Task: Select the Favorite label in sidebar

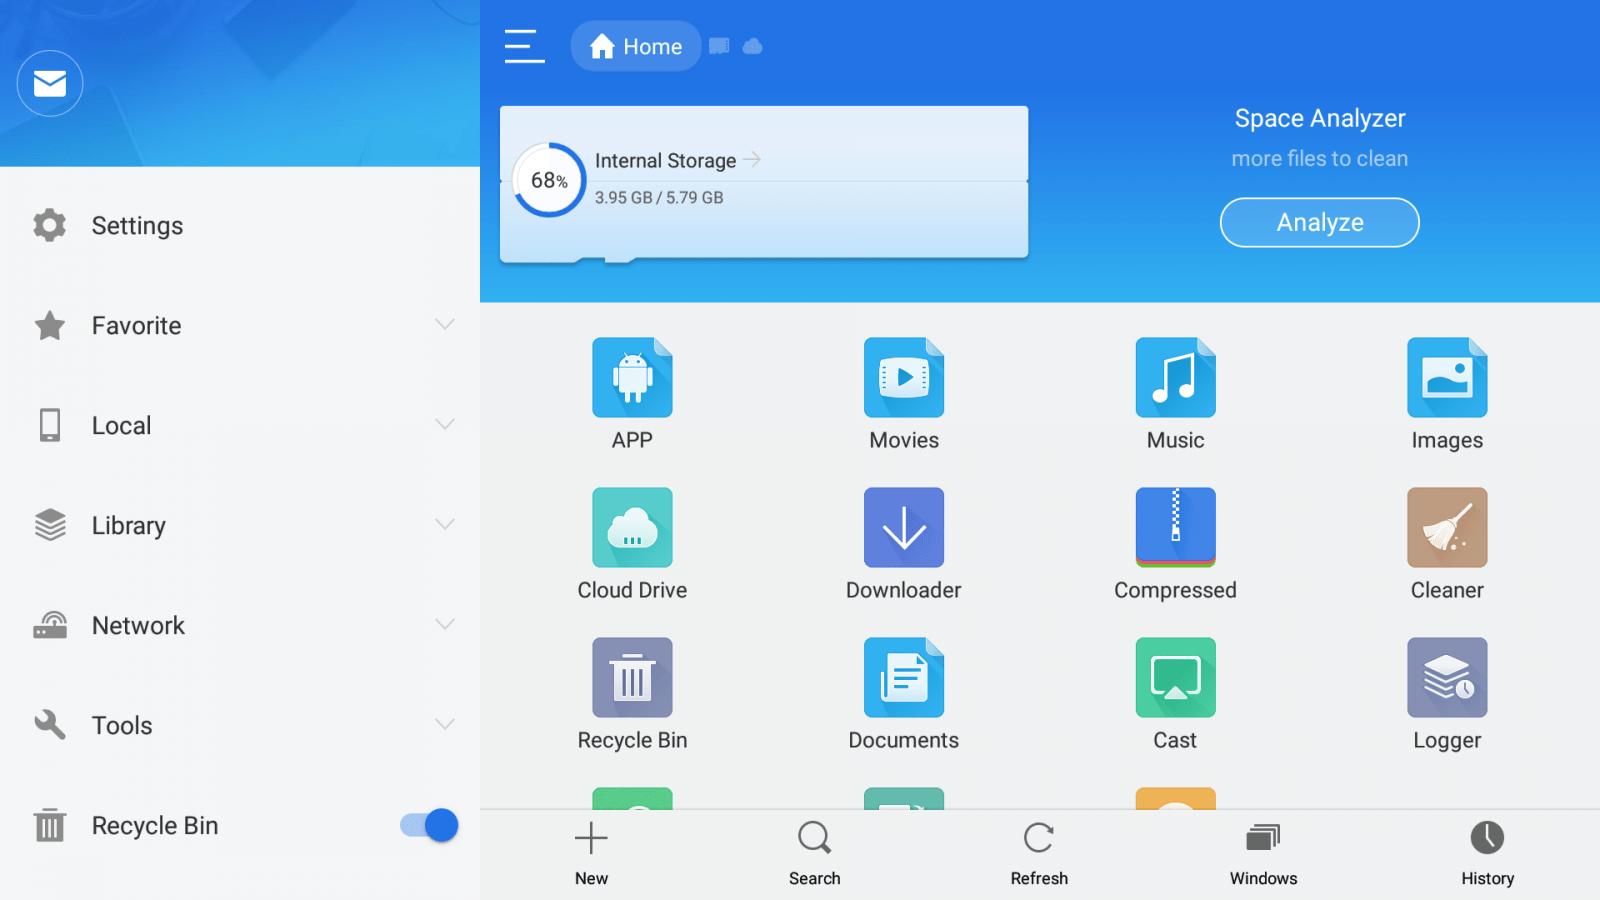Action: pyautogui.click(x=137, y=326)
